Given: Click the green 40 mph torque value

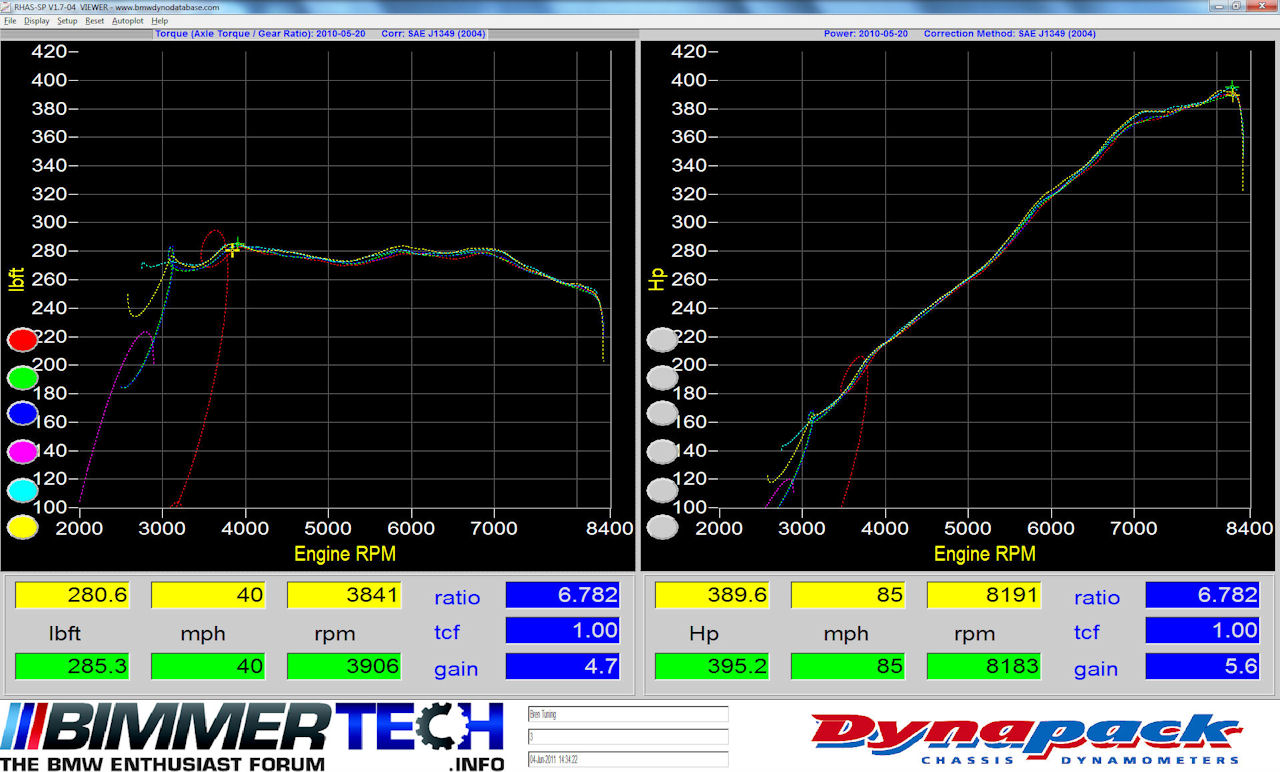Looking at the screenshot, I should [x=208, y=667].
